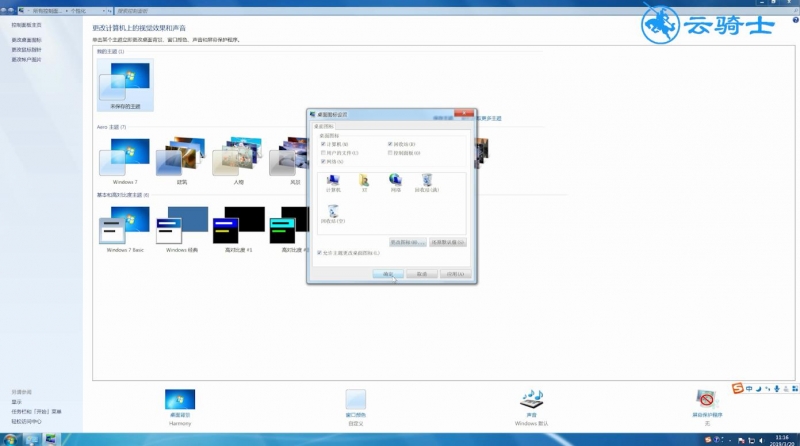Open the 更改桌面图标 sidebar link
The image size is (800, 446).
pyautogui.click(x=27, y=40)
